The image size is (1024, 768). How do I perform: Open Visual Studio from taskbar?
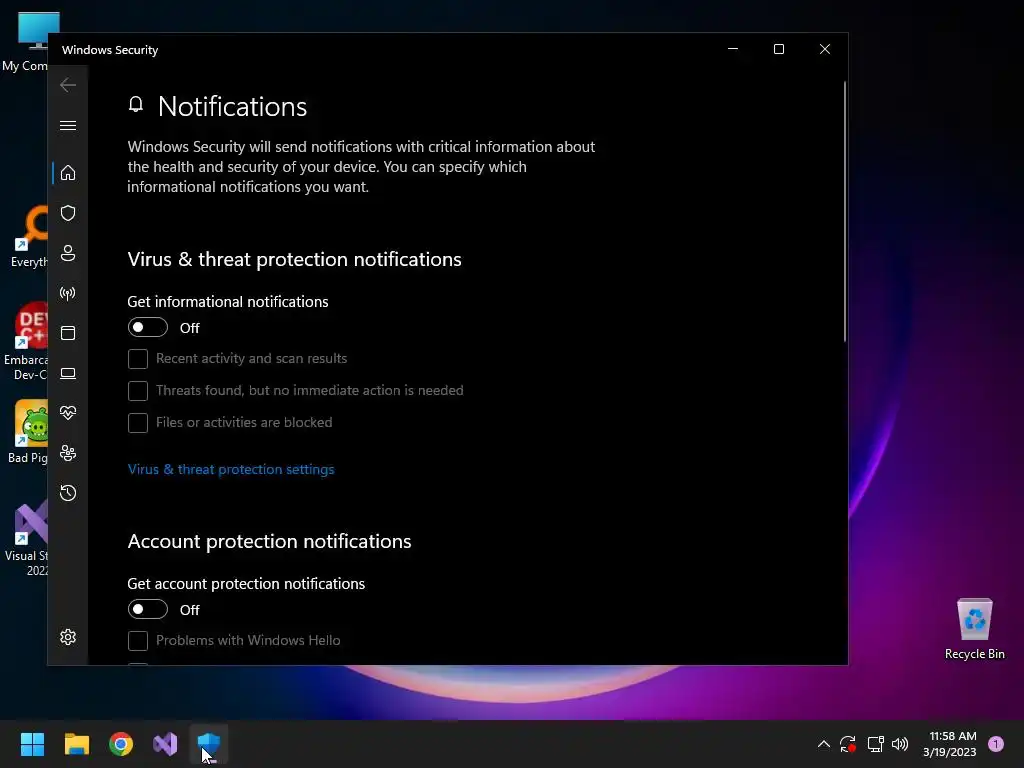click(x=165, y=744)
